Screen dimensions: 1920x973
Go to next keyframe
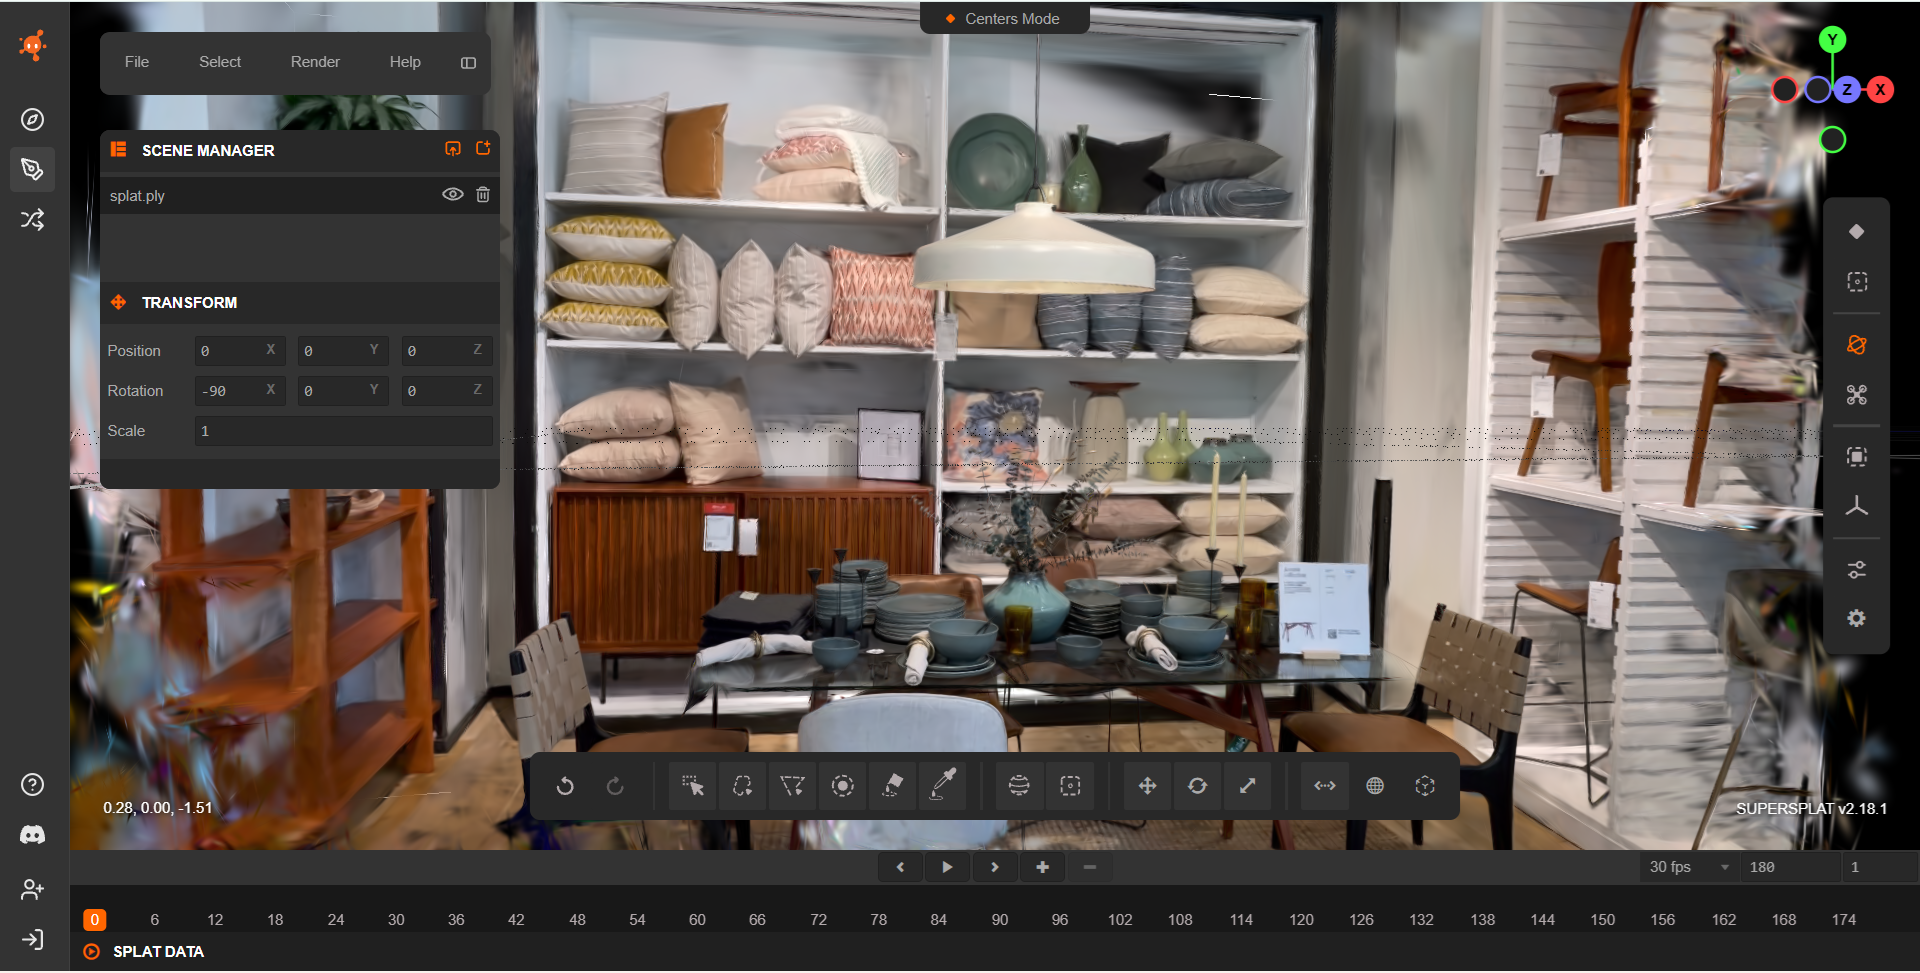tap(995, 868)
